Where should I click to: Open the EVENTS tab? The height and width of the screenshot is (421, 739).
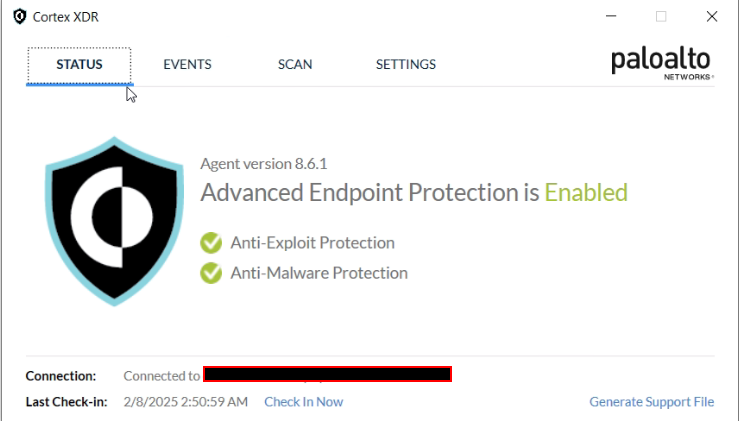[187, 65]
